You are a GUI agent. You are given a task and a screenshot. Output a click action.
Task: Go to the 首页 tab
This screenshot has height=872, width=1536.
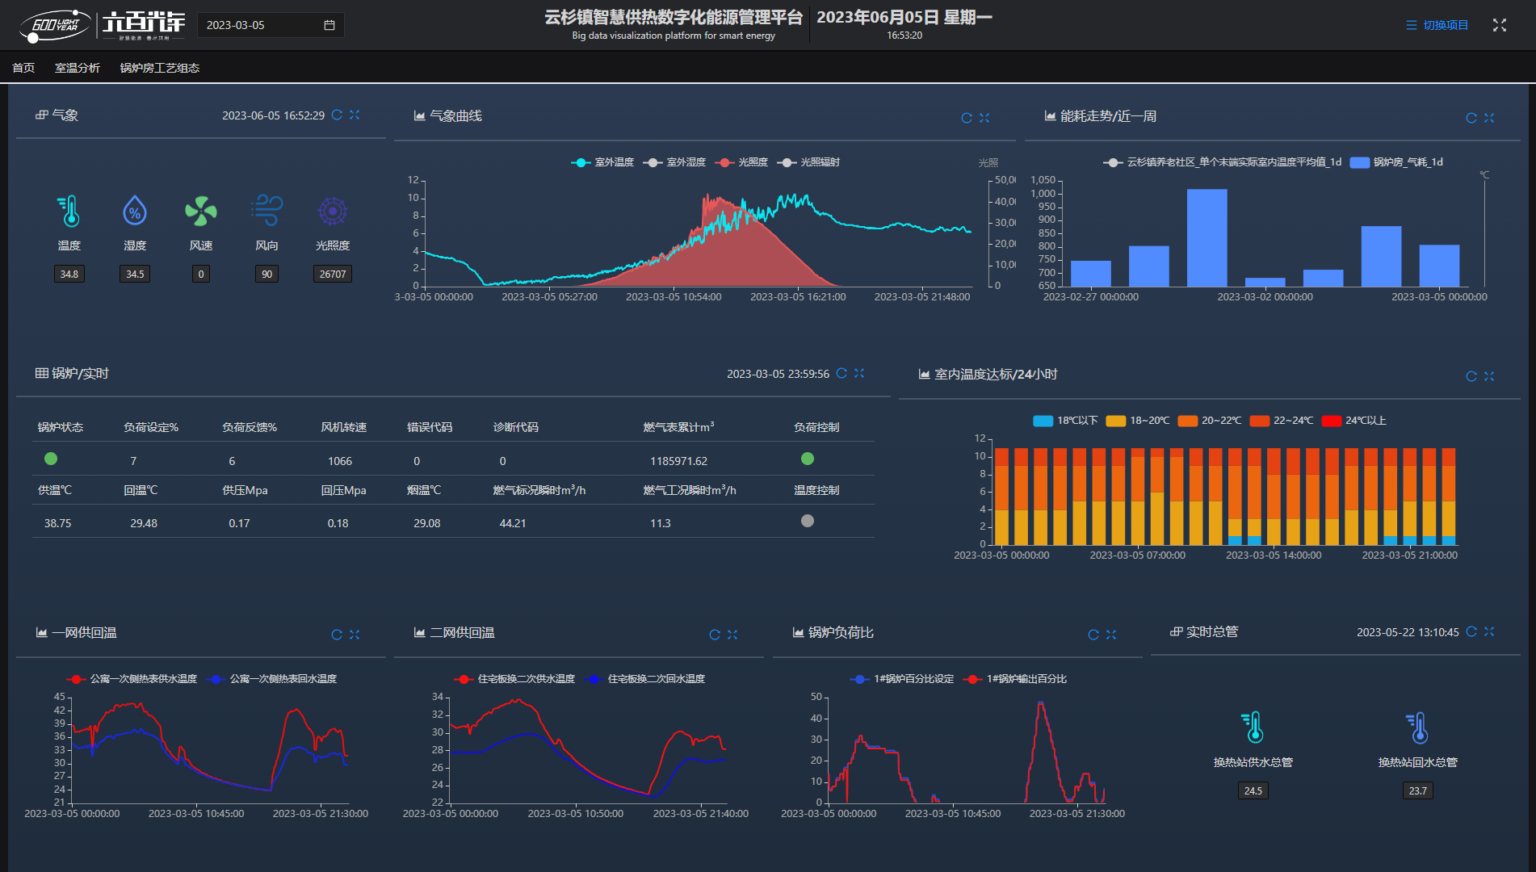[23, 68]
